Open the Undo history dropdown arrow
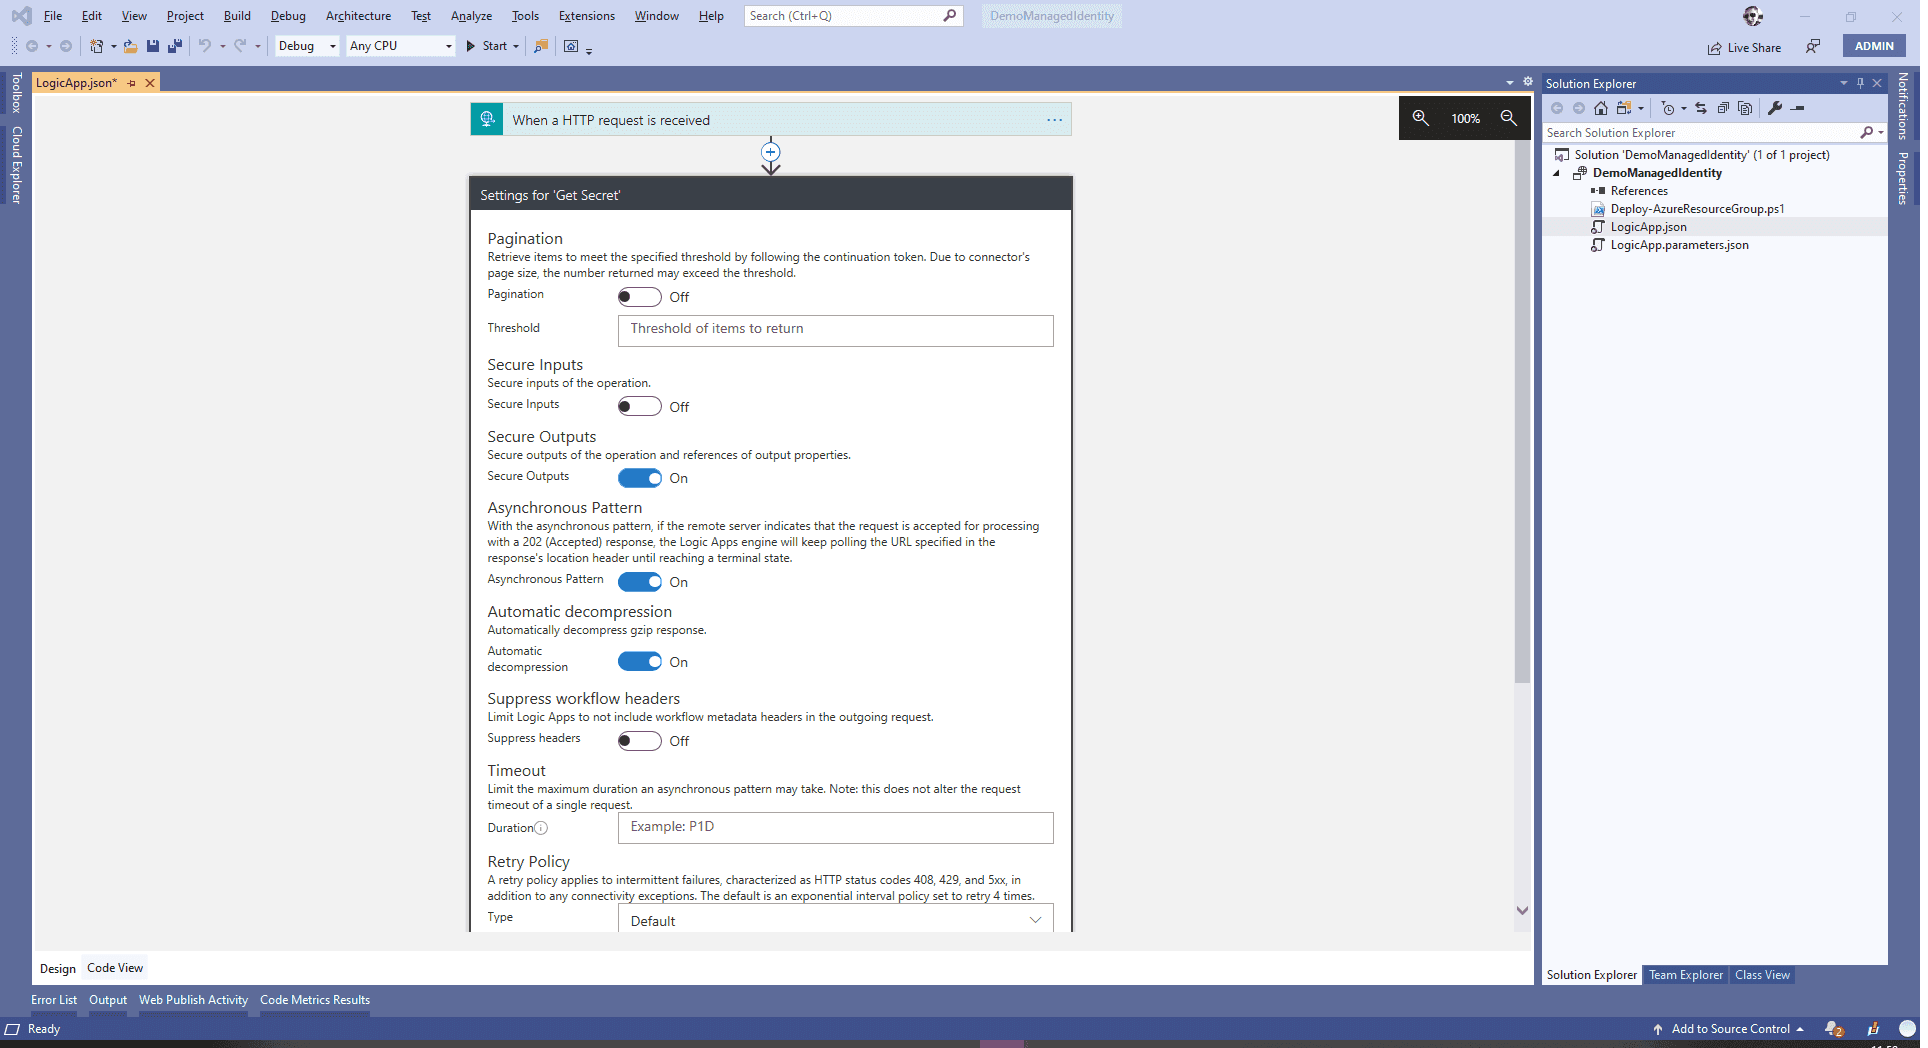 click(x=222, y=46)
